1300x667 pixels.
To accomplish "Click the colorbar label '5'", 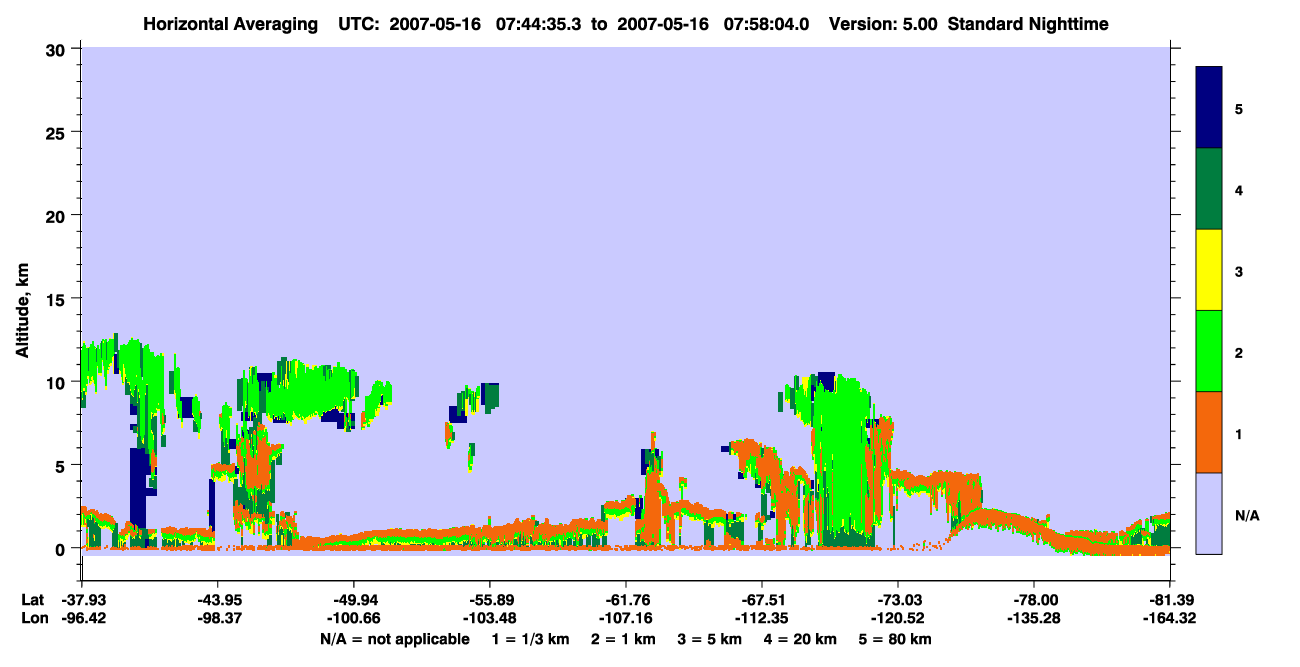I will tap(1239, 109).
